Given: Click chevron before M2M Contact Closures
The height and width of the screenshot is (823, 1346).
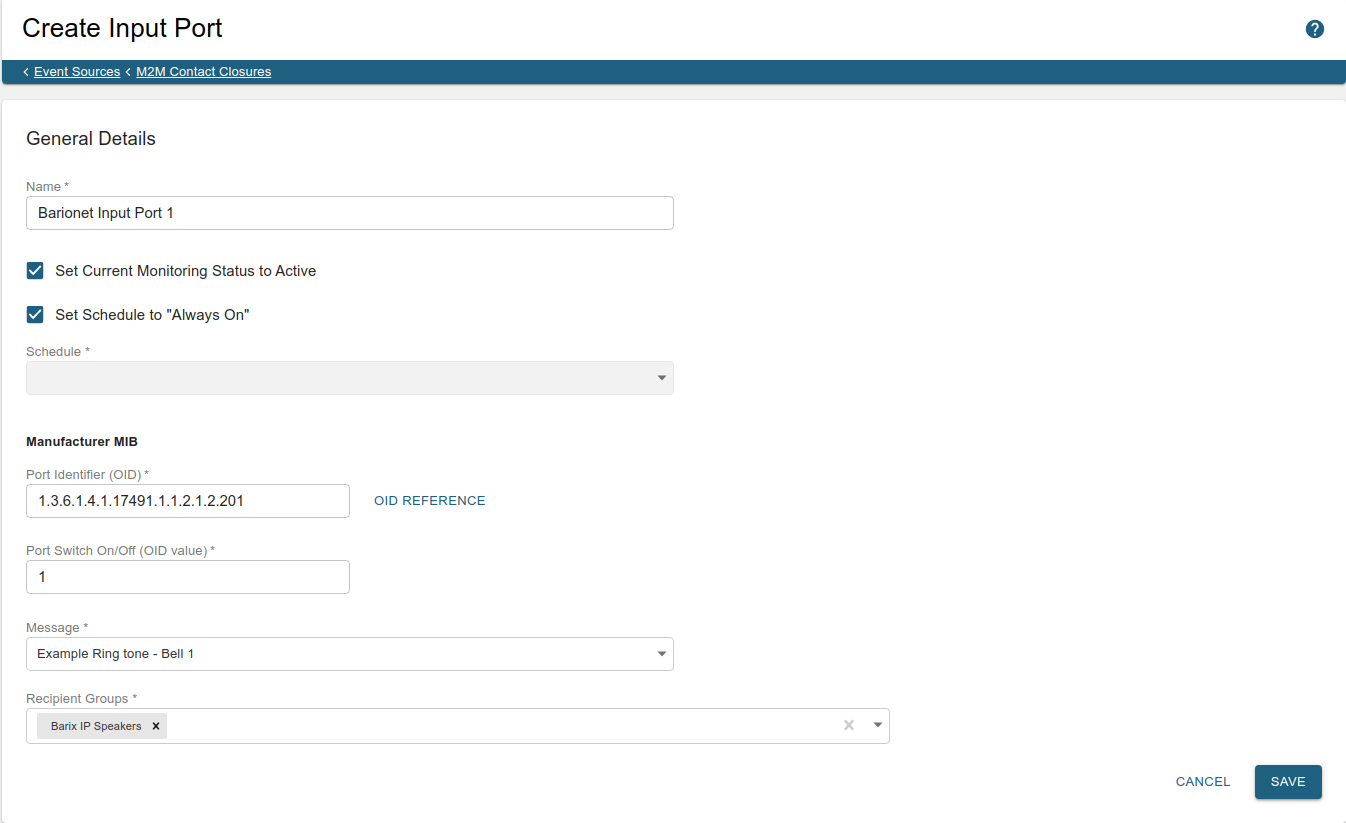Looking at the screenshot, I should 128,72.
